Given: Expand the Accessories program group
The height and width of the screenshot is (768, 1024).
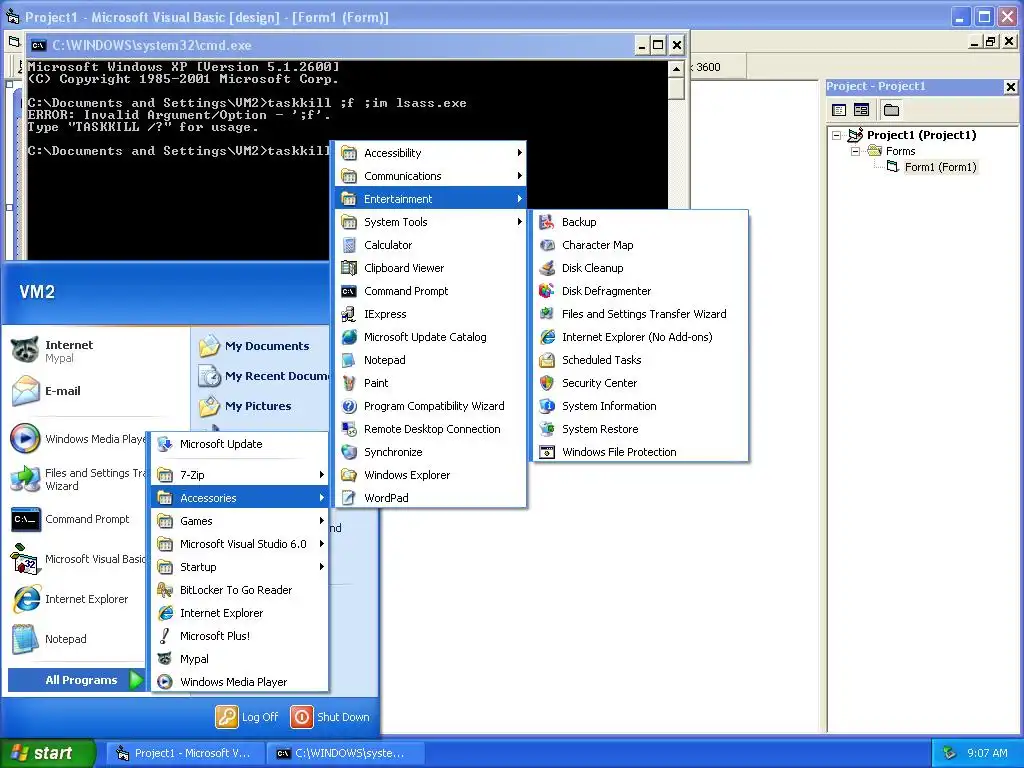Looking at the screenshot, I should pos(240,498).
